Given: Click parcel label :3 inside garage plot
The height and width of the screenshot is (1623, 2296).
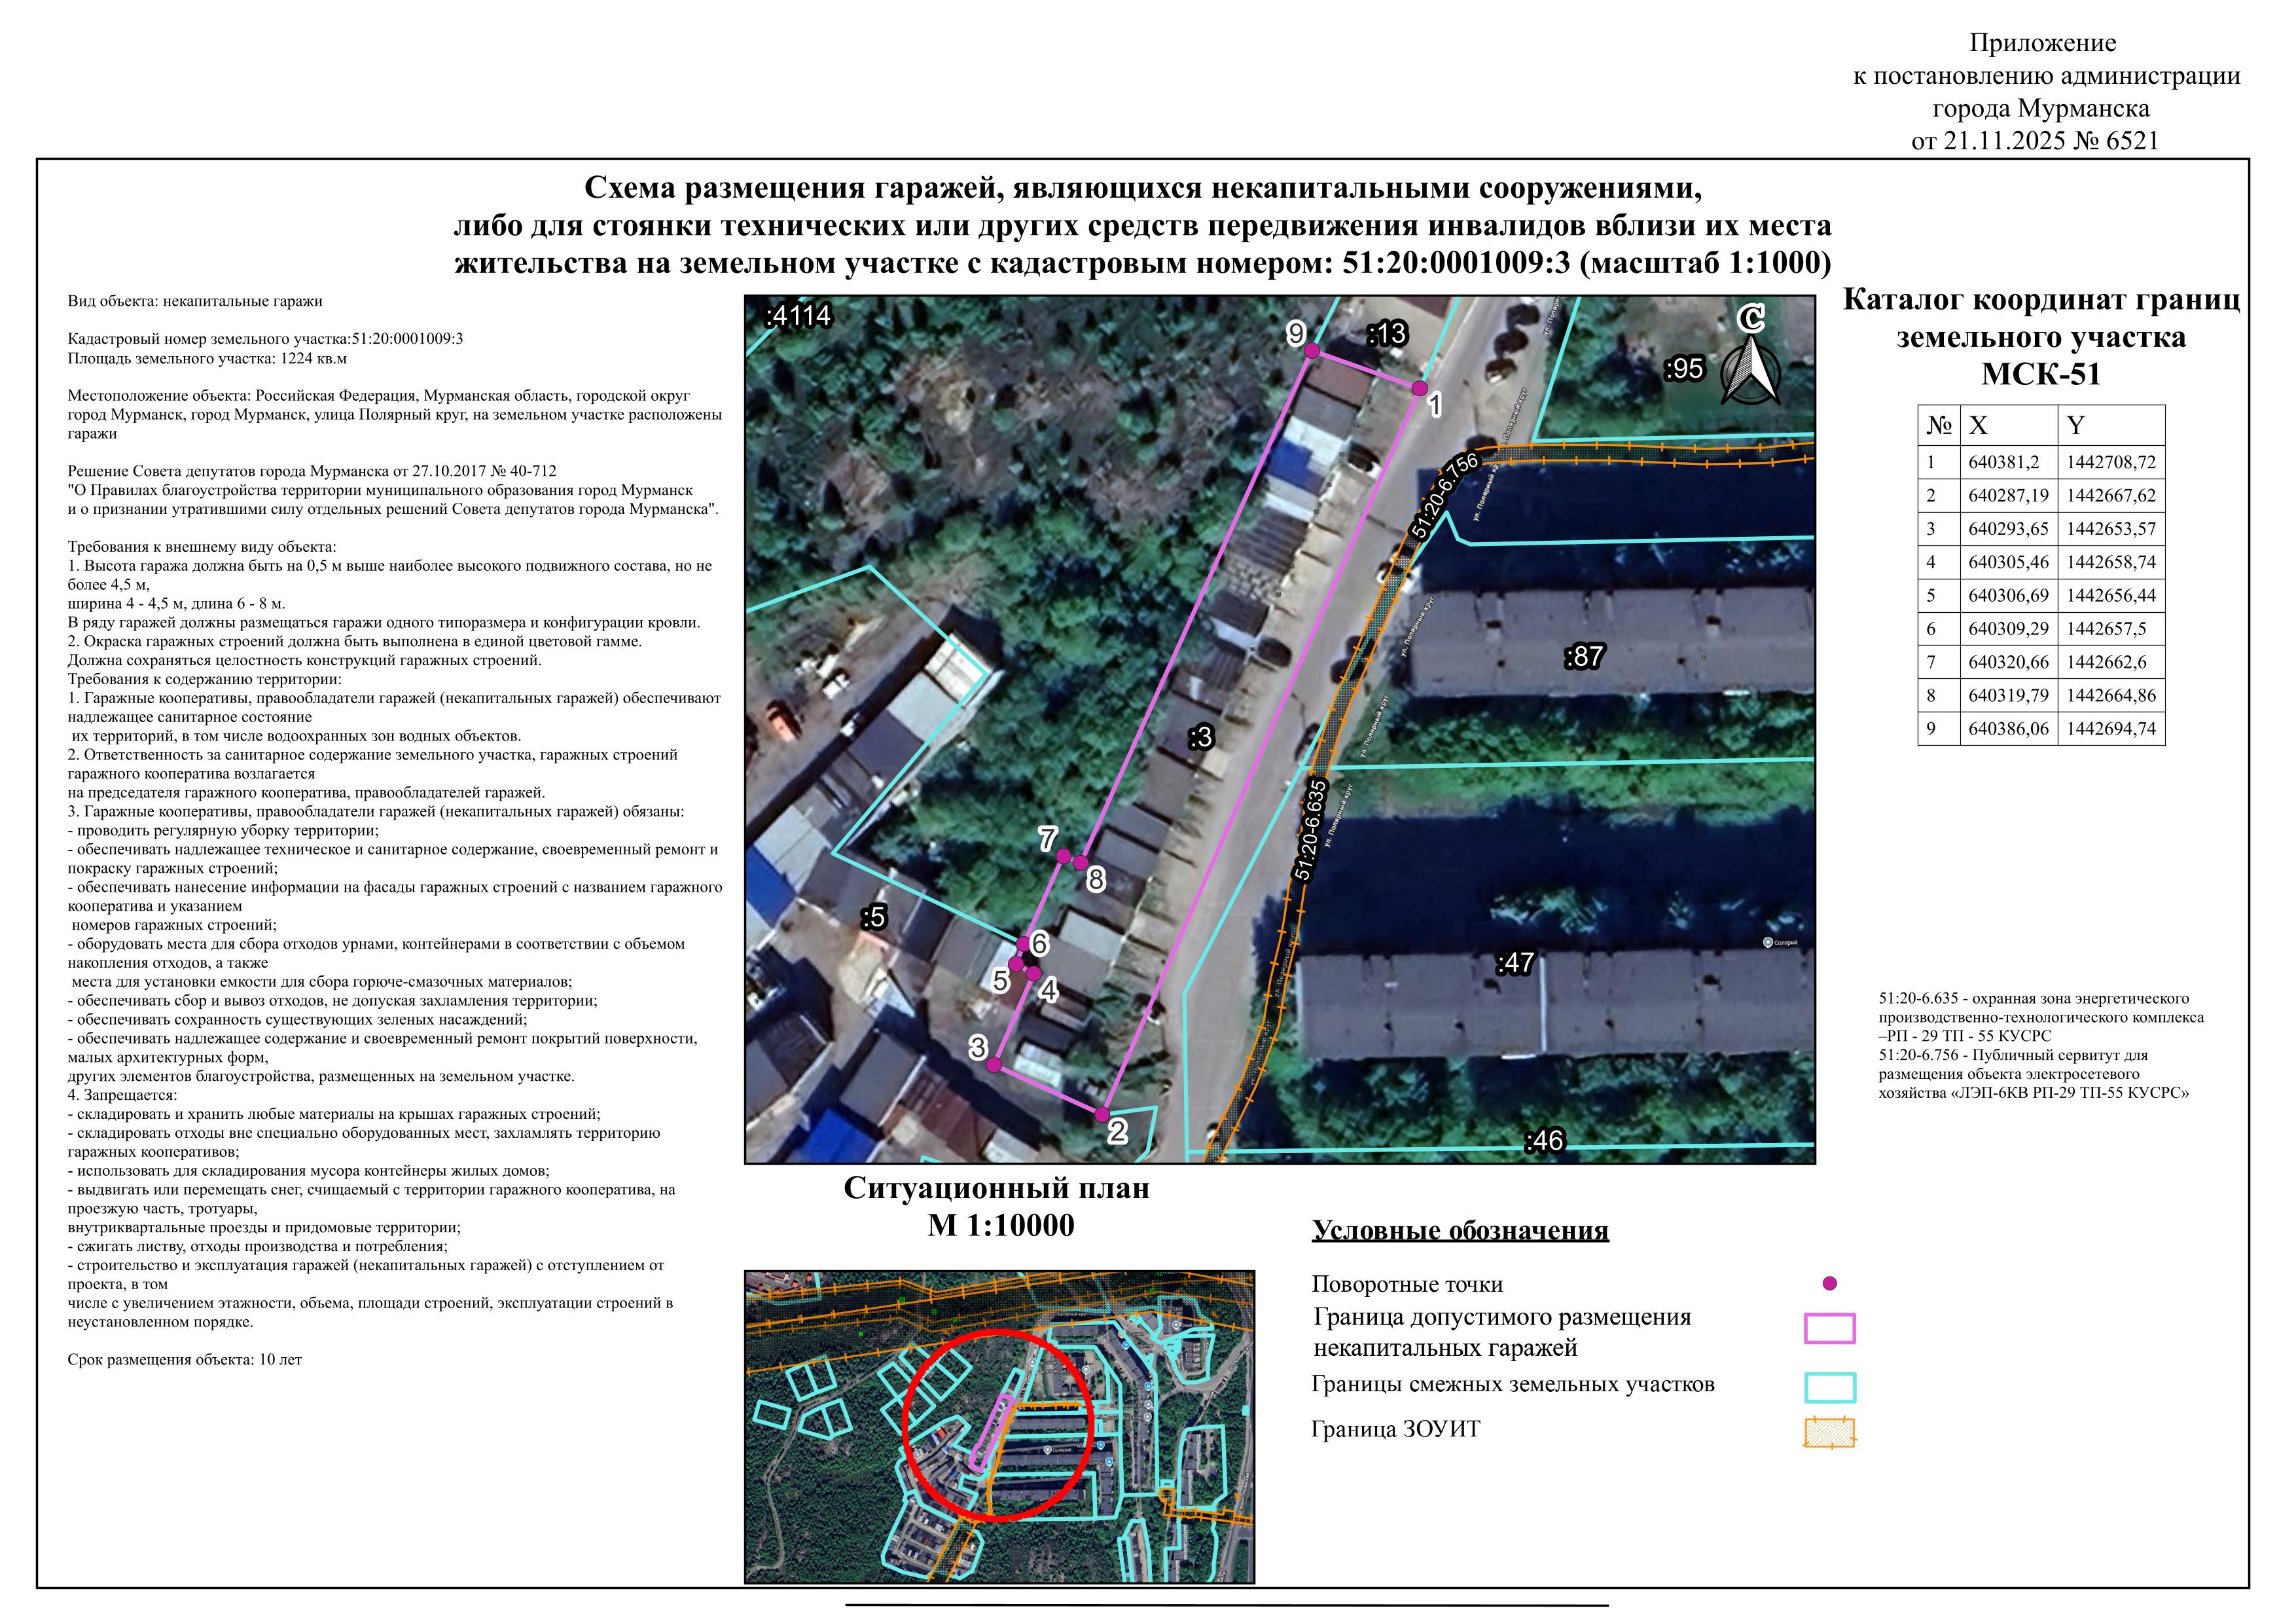Looking at the screenshot, I should click(x=1201, y=737).
